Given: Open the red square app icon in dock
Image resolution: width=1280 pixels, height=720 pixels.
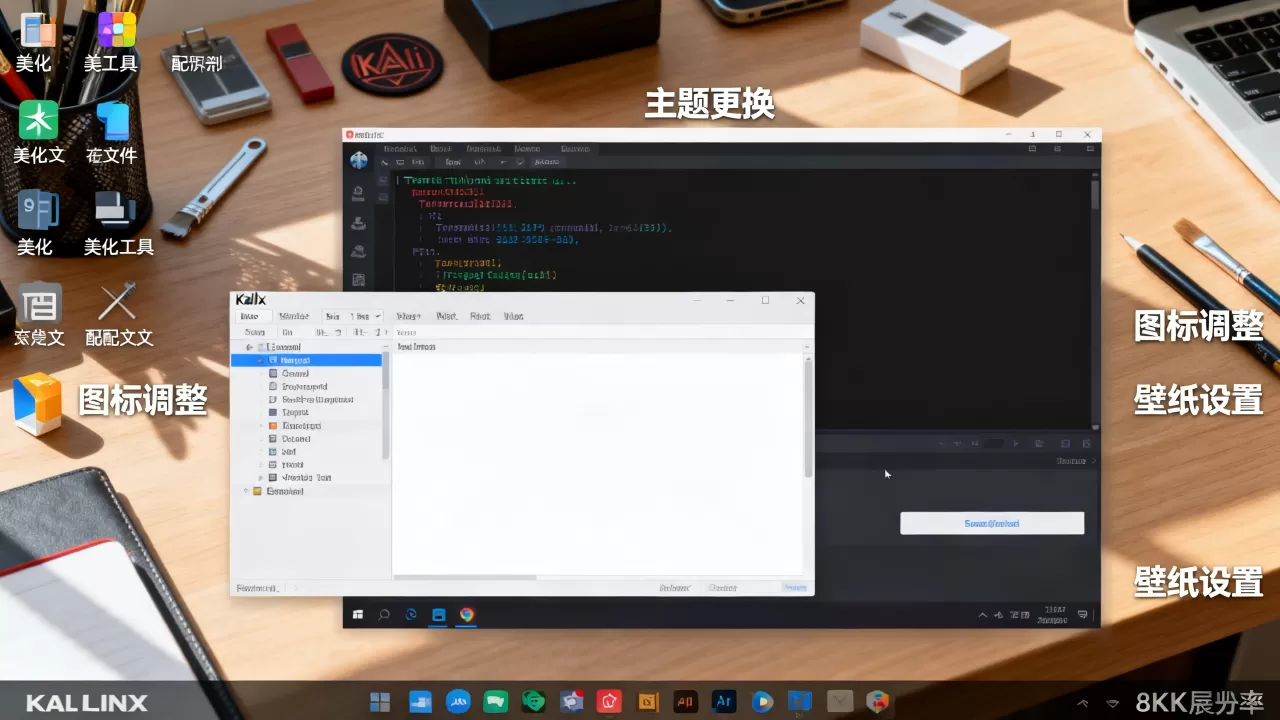Looking at the screenshot, I should pos(610,702).
